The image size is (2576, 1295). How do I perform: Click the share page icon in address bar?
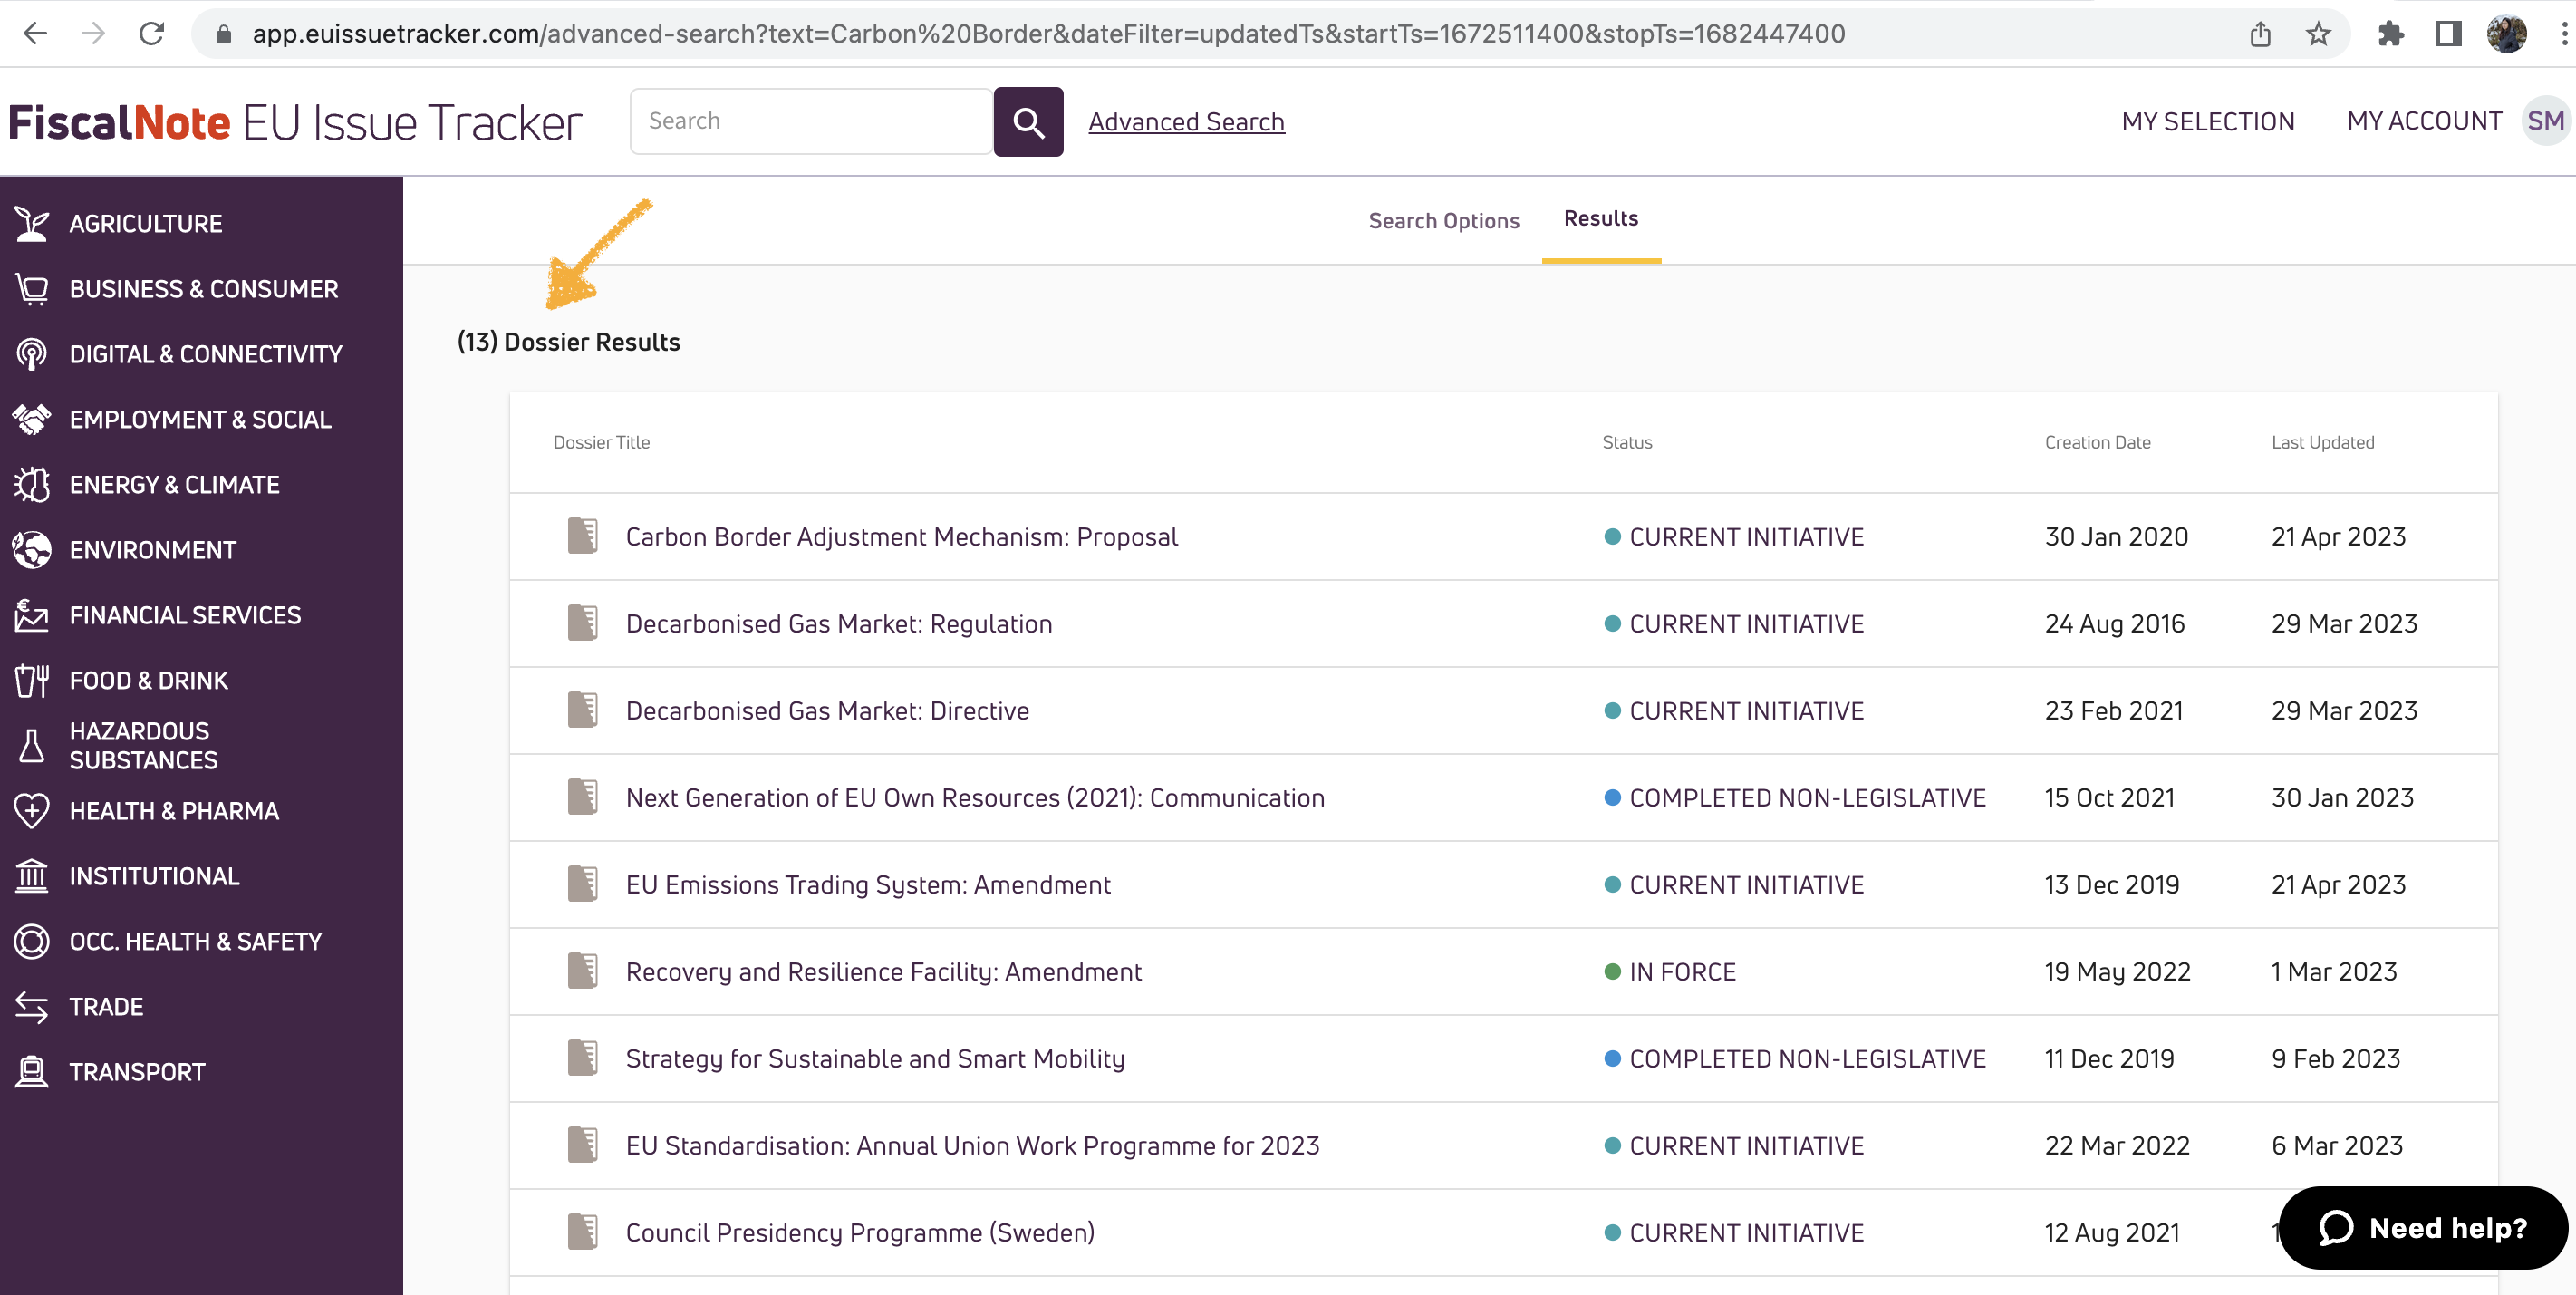(x=2260, y=34)
